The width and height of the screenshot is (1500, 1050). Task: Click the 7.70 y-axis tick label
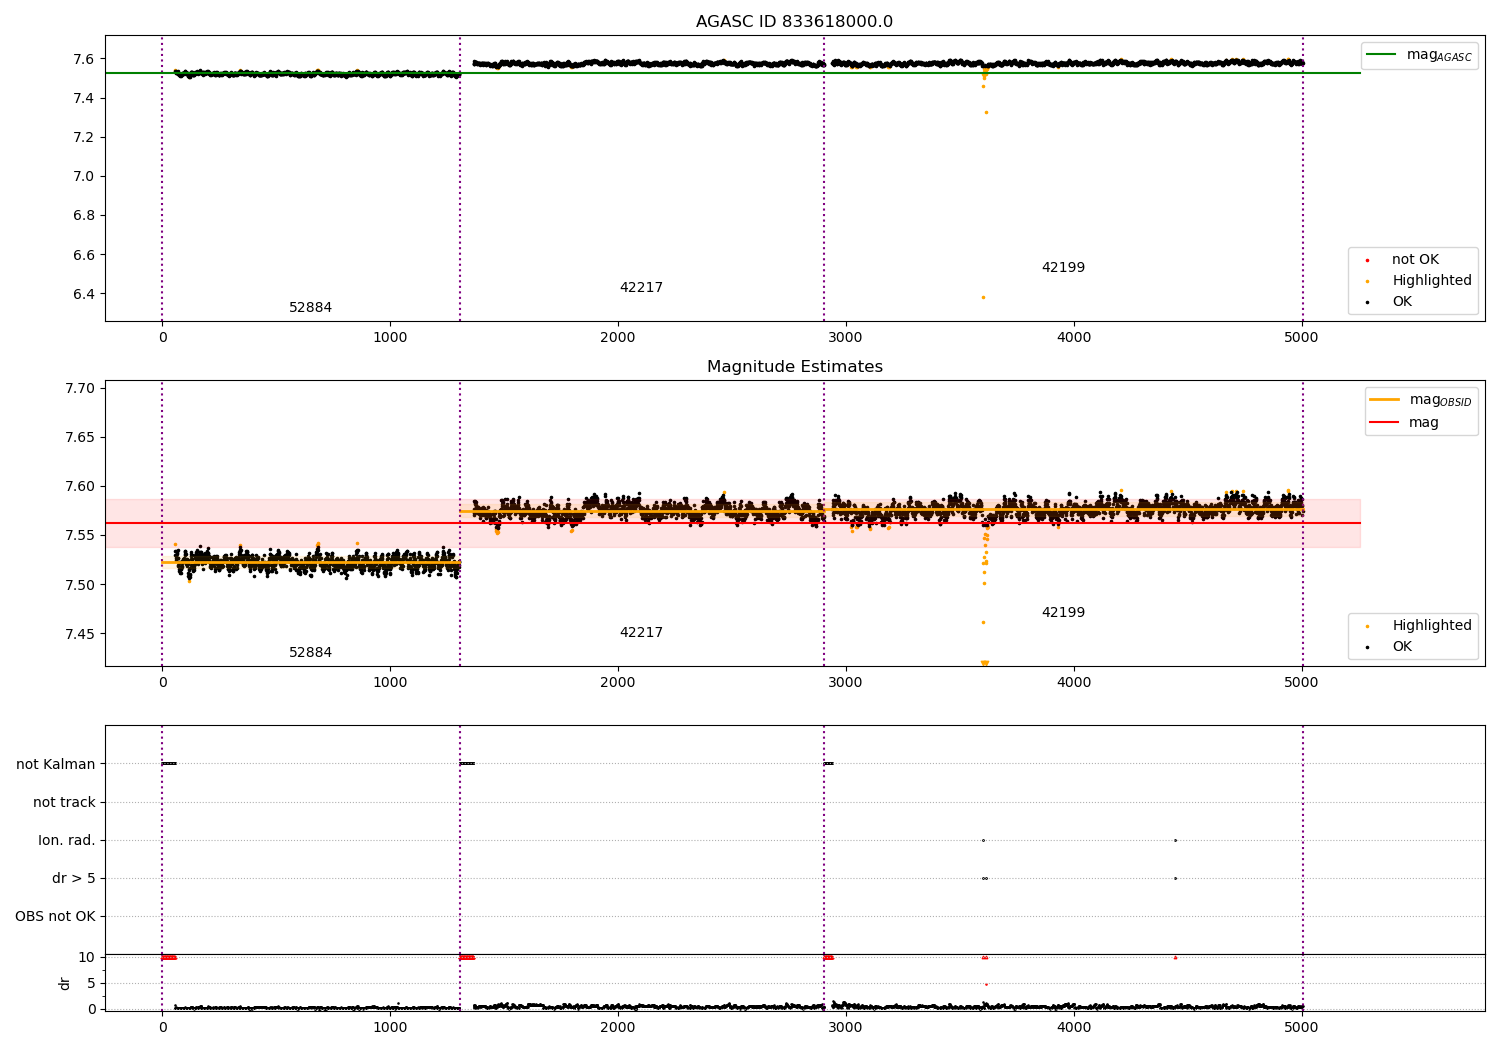[79, 388]
